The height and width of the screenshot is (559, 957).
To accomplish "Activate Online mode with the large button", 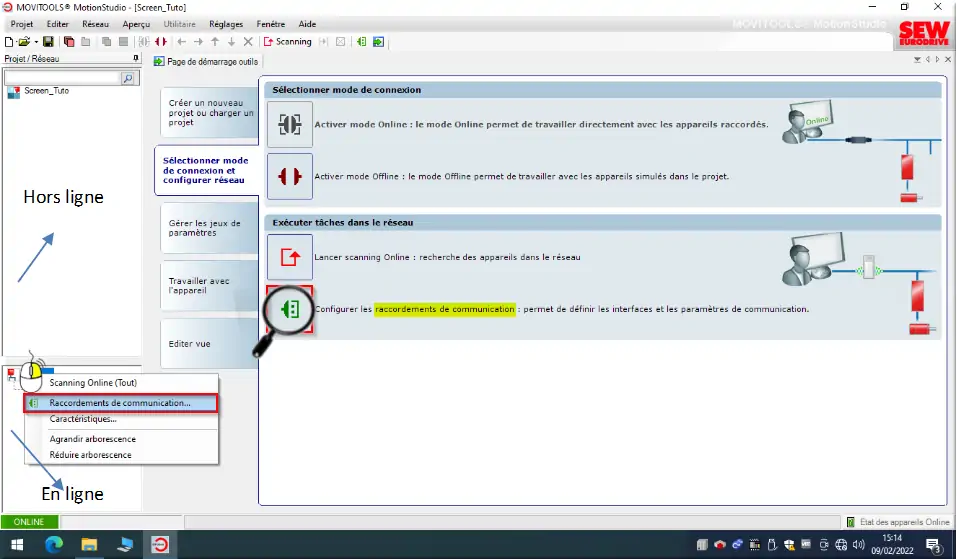I will pyautogui.click(x=290, y=124).
